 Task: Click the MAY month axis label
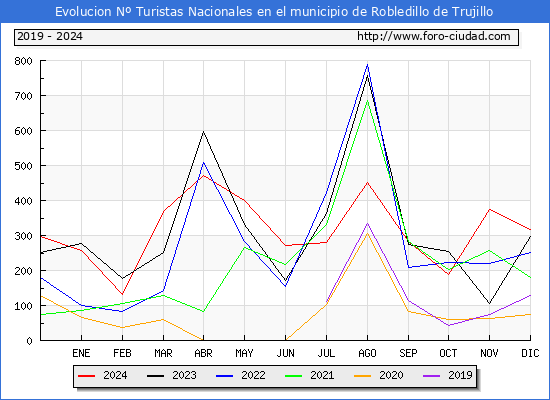pyautogui.click(x=244, y=353)
